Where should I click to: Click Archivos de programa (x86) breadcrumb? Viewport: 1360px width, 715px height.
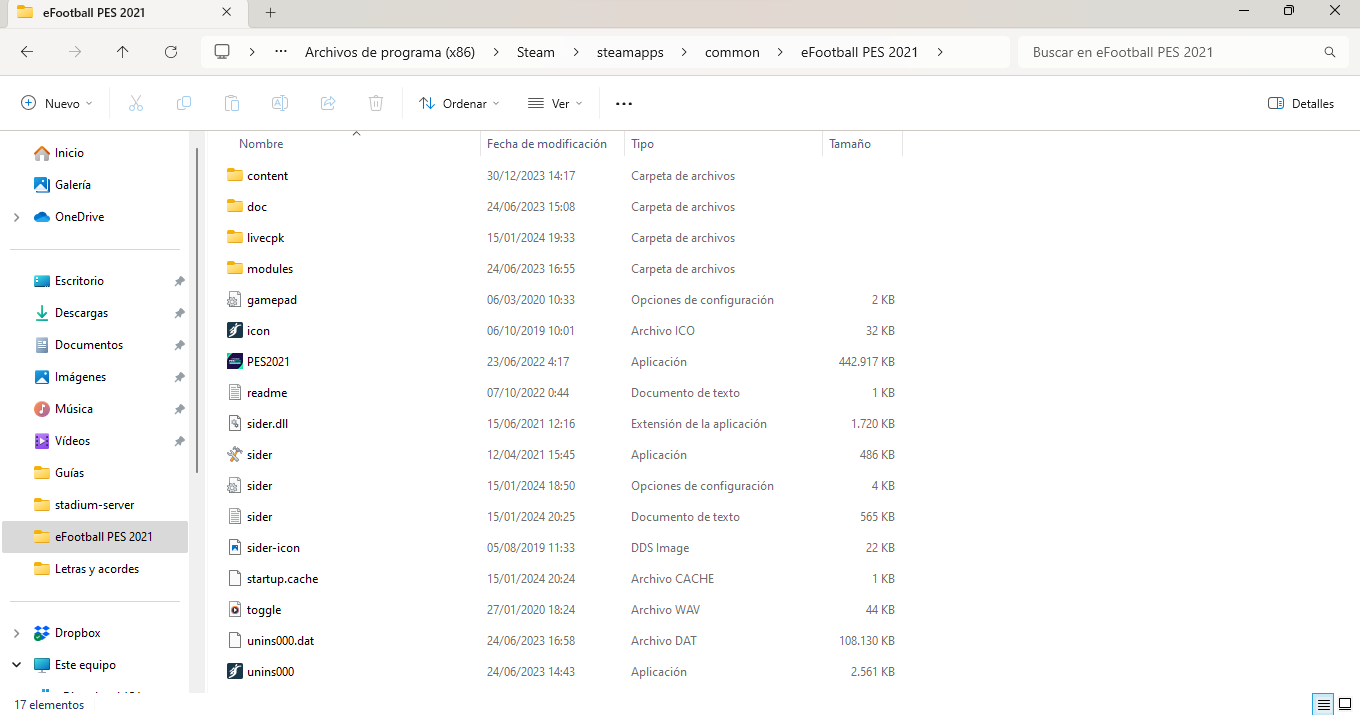click(390, 52)
